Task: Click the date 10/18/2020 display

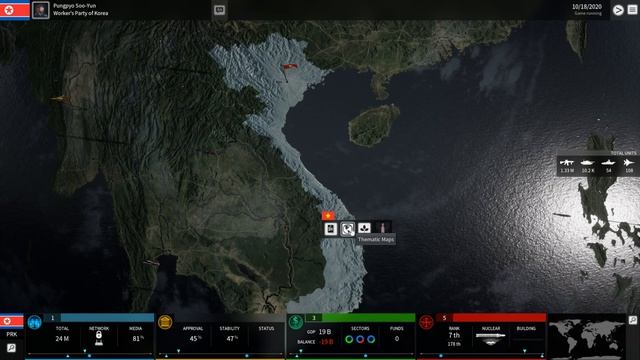Action: point(587,7)
